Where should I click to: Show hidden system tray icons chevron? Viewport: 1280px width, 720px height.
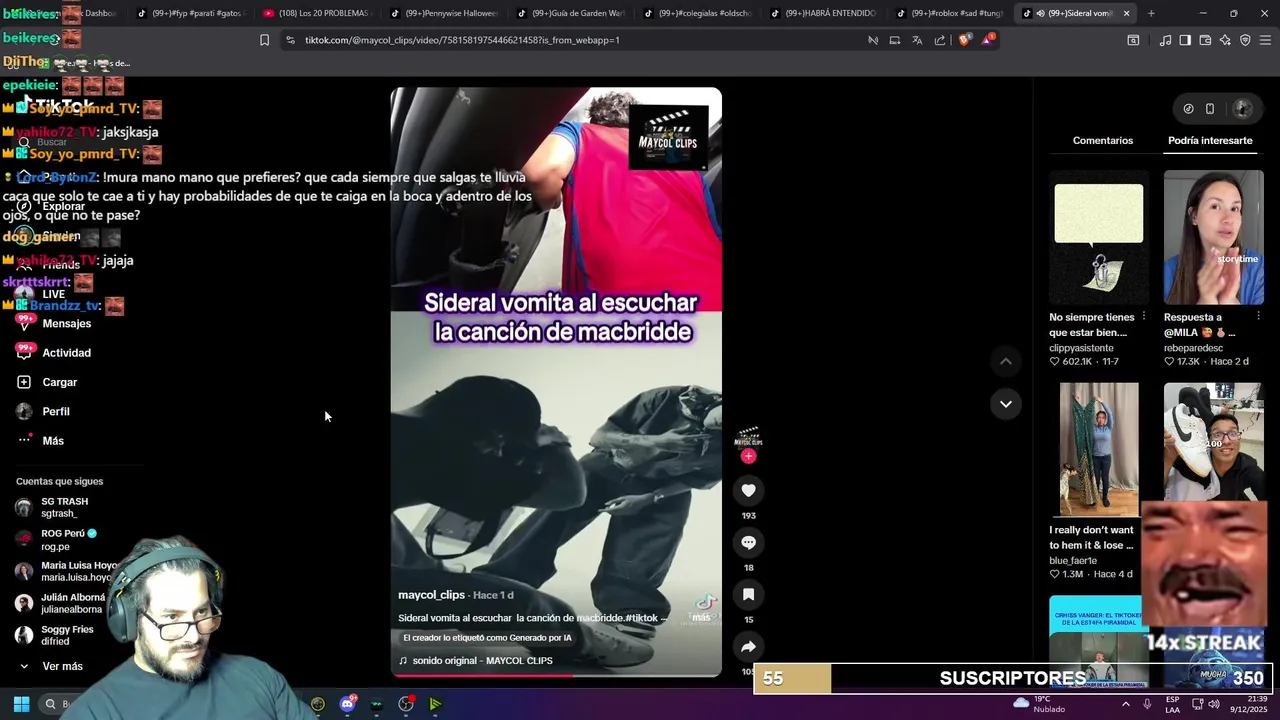pyautogui.click(x=1126, y=704)
